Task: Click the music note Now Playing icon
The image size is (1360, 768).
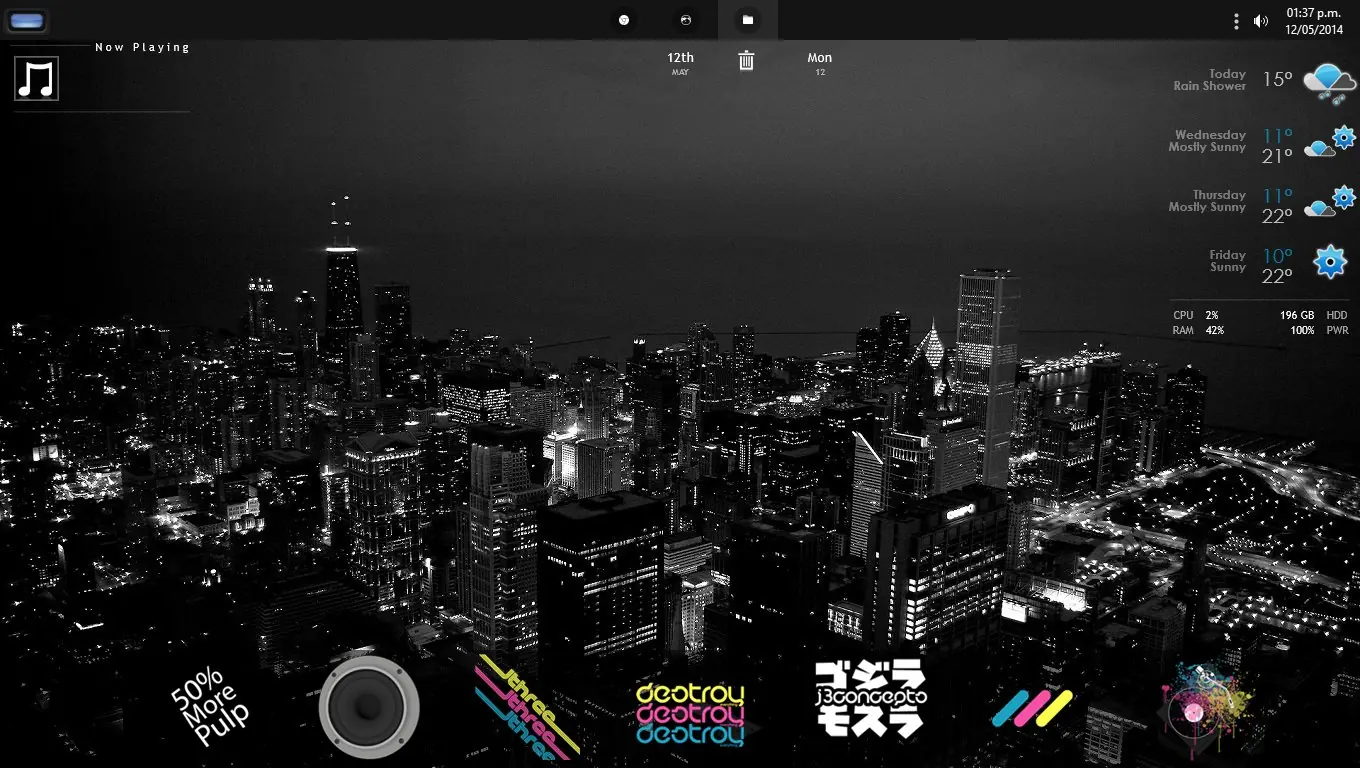Action: 37,78
